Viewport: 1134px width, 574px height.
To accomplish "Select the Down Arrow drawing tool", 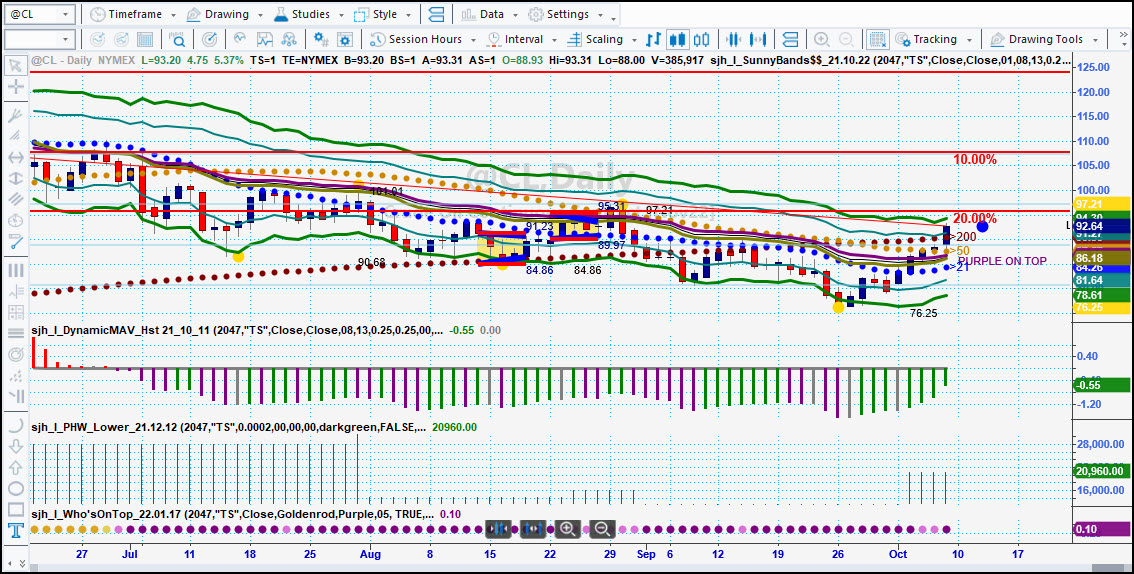I will 14,446.
